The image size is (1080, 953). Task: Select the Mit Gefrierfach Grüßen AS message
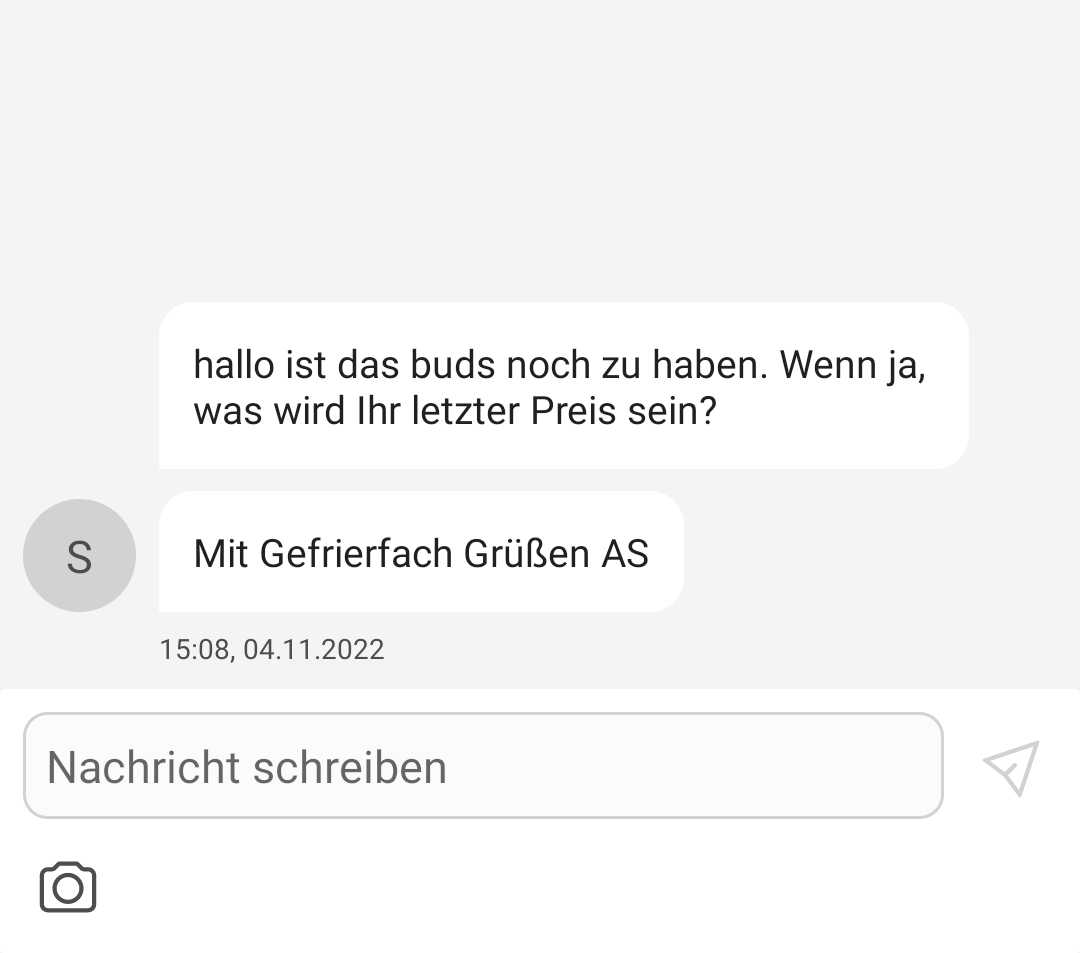(421, 553)
